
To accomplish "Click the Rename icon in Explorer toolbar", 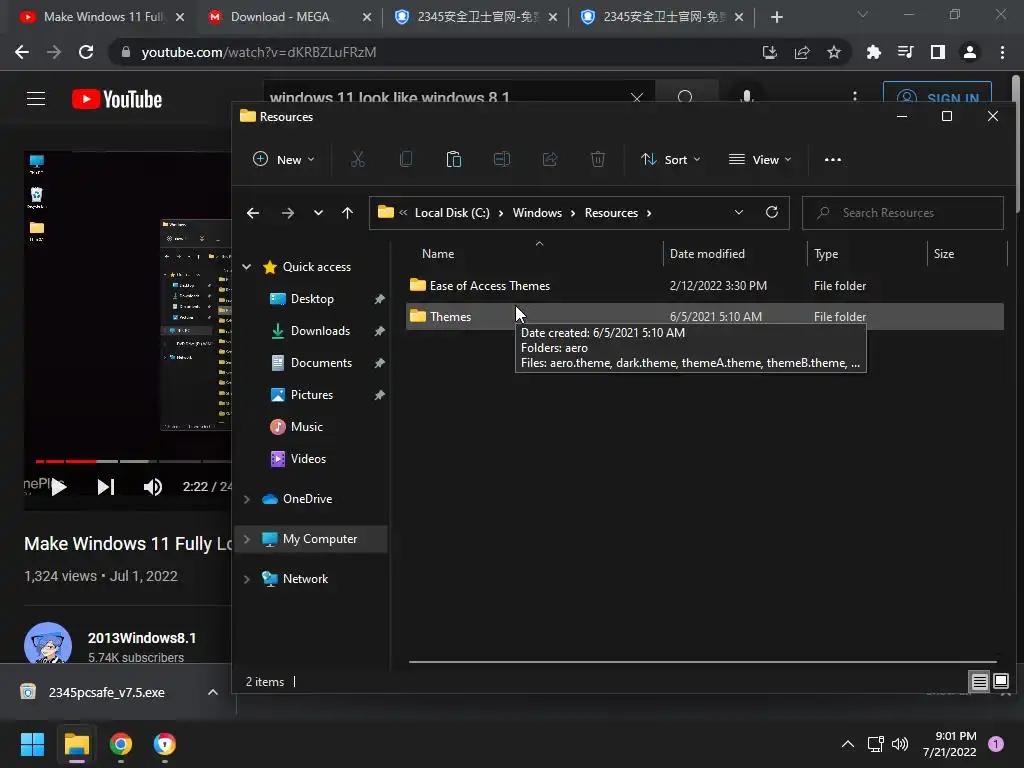I will (x=502, y=159).
